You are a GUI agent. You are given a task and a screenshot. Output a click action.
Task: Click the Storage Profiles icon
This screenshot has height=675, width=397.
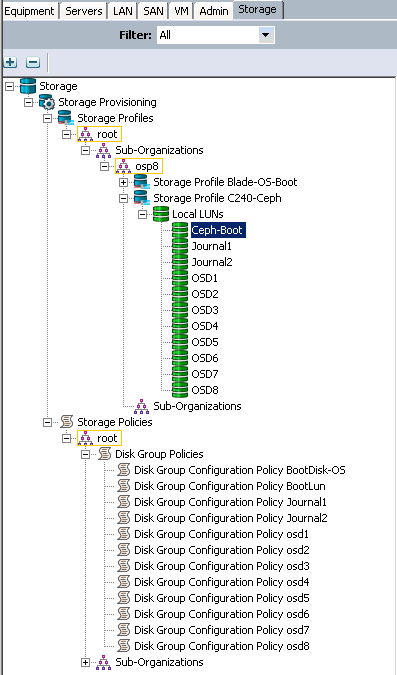(x=66, y=118)
